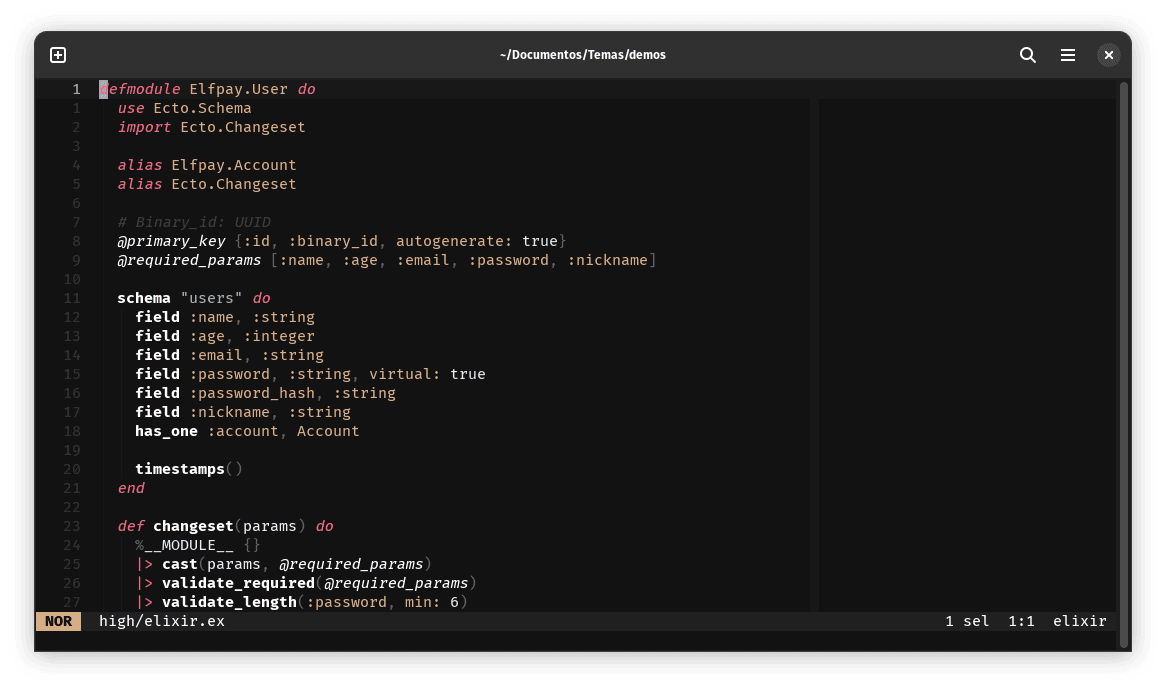
Task: Click line number 18 in the gutter
Action: click(x=72, y=431)
